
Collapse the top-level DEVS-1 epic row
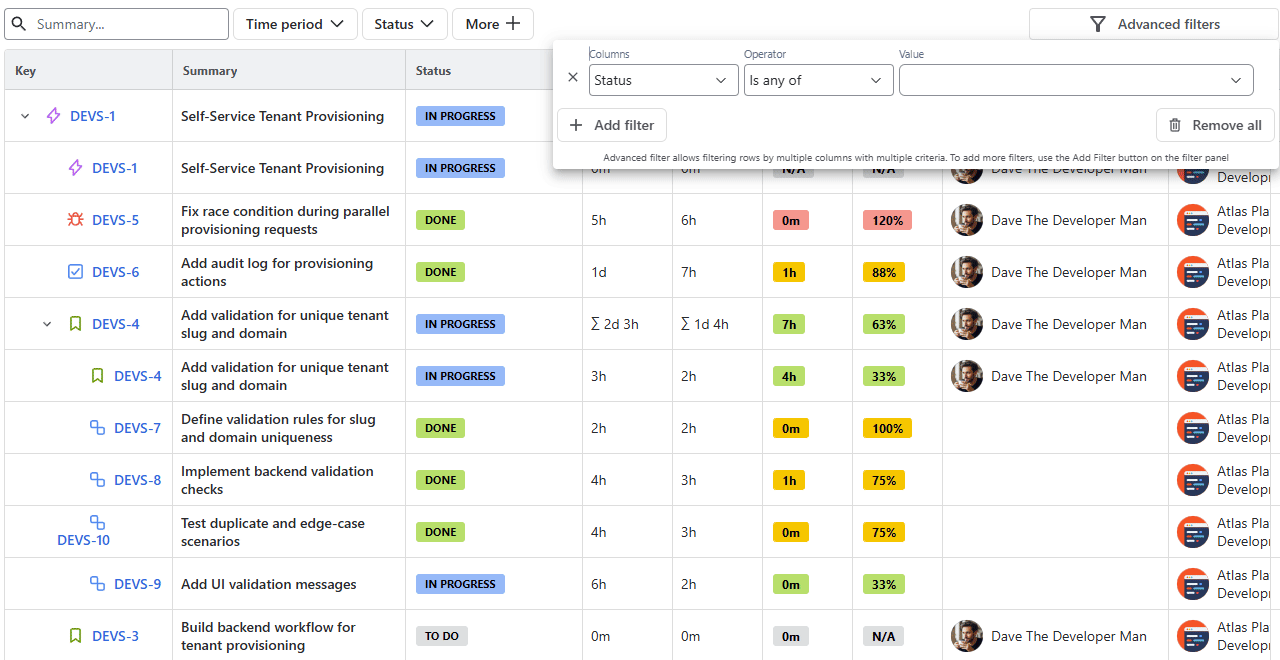point(26,116)
